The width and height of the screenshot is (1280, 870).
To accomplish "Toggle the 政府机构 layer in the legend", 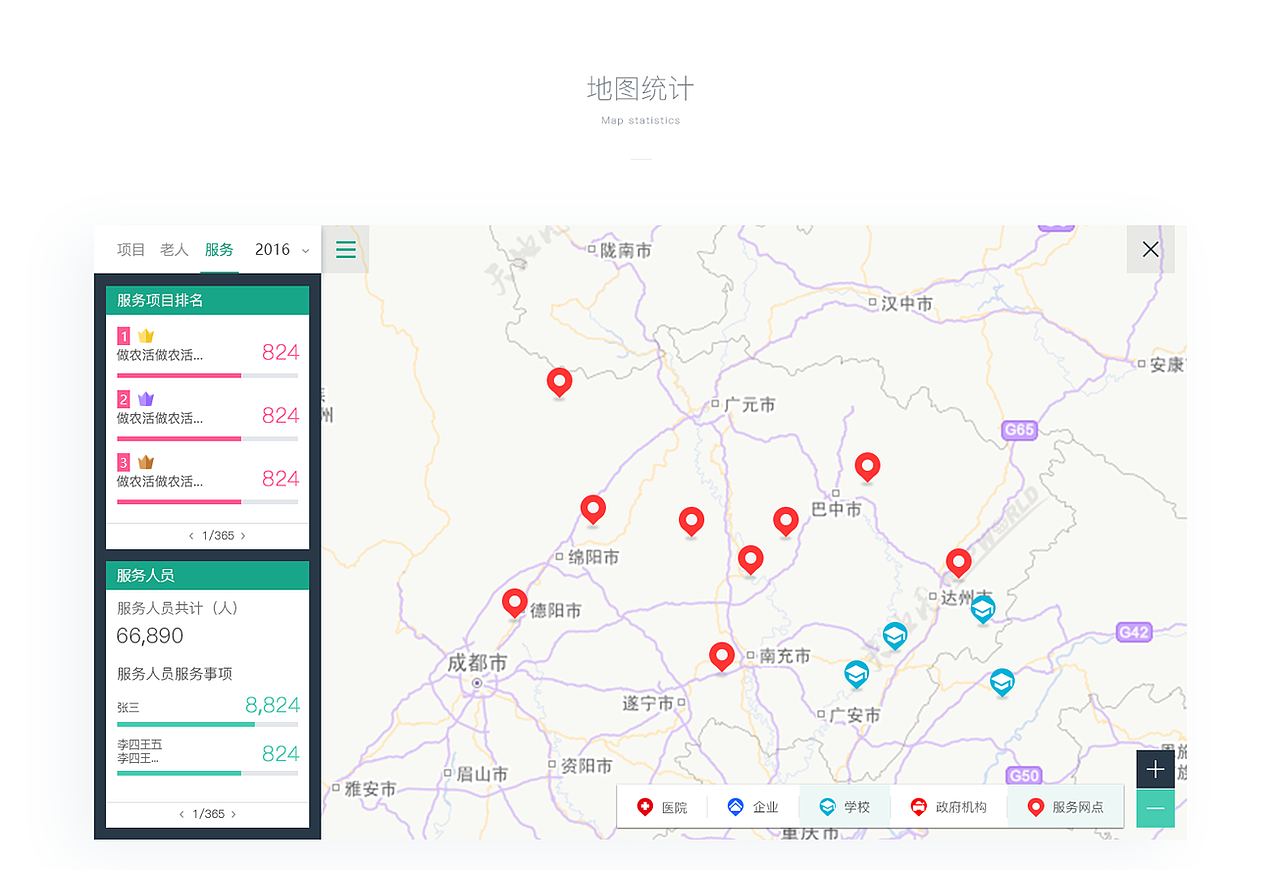I will [x=948, y=806].
